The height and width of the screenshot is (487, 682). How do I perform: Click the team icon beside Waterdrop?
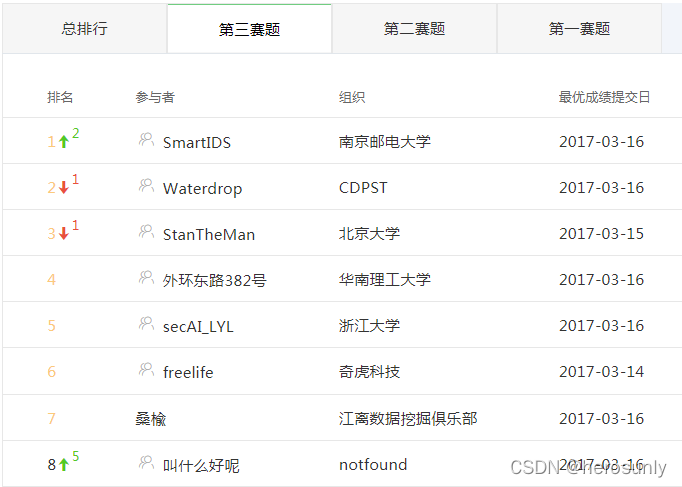146,186
